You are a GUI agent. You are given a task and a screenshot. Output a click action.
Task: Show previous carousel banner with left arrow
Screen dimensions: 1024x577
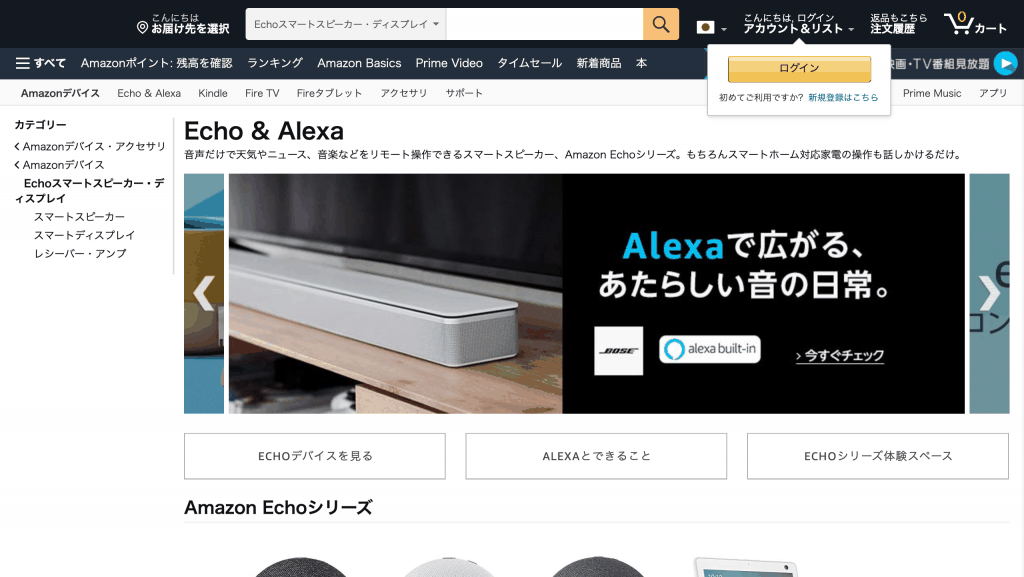[x=204, y=293]
